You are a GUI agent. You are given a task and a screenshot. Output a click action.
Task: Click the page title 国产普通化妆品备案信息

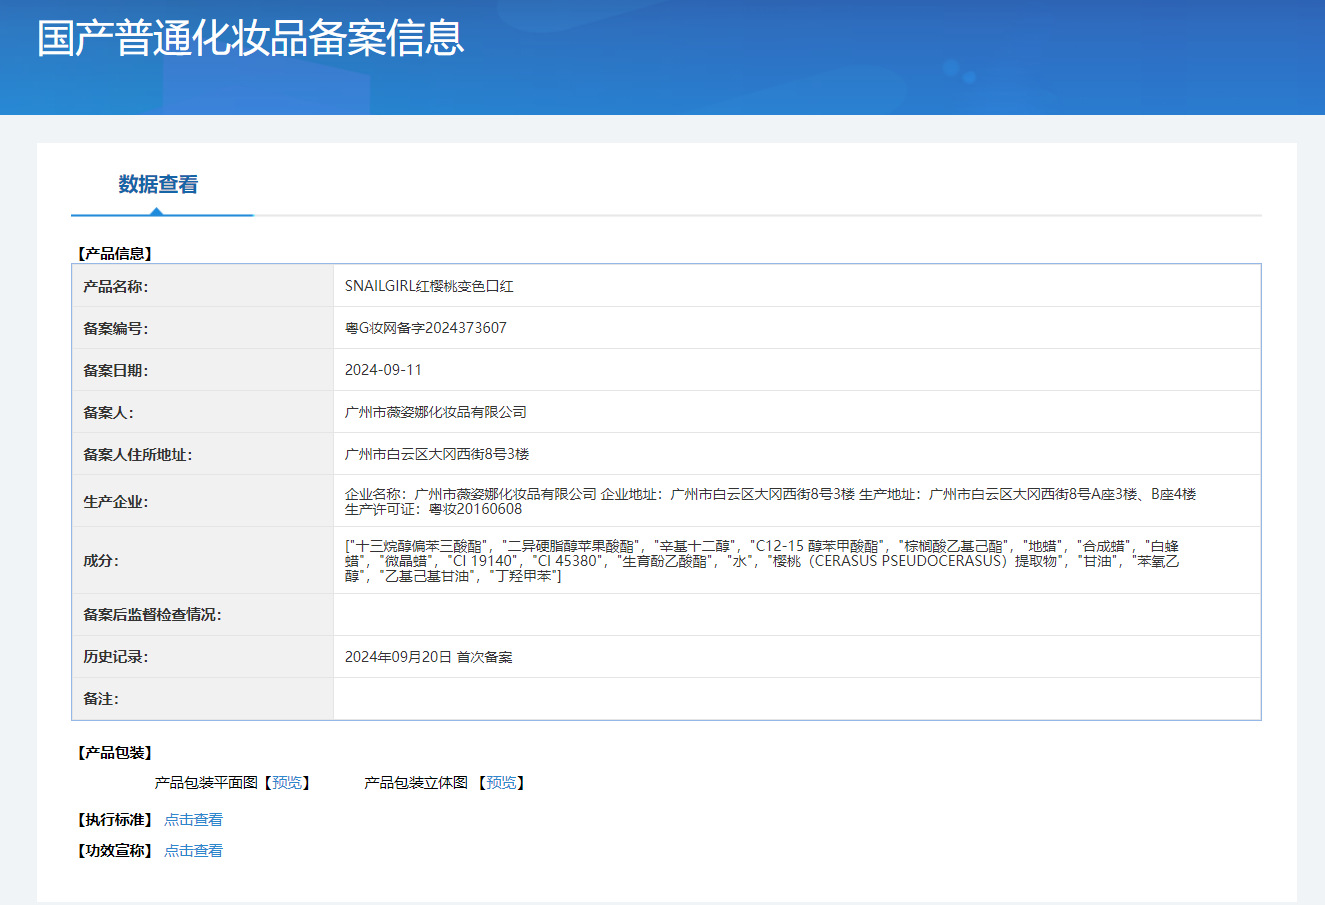[251, 38]
